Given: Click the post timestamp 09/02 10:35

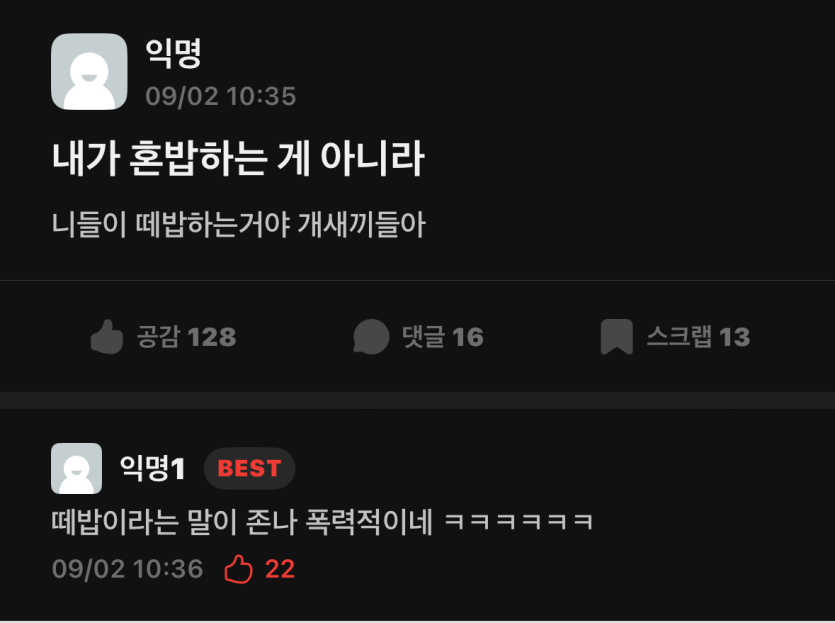Looking at the screenshot, I should click(220, 96).
